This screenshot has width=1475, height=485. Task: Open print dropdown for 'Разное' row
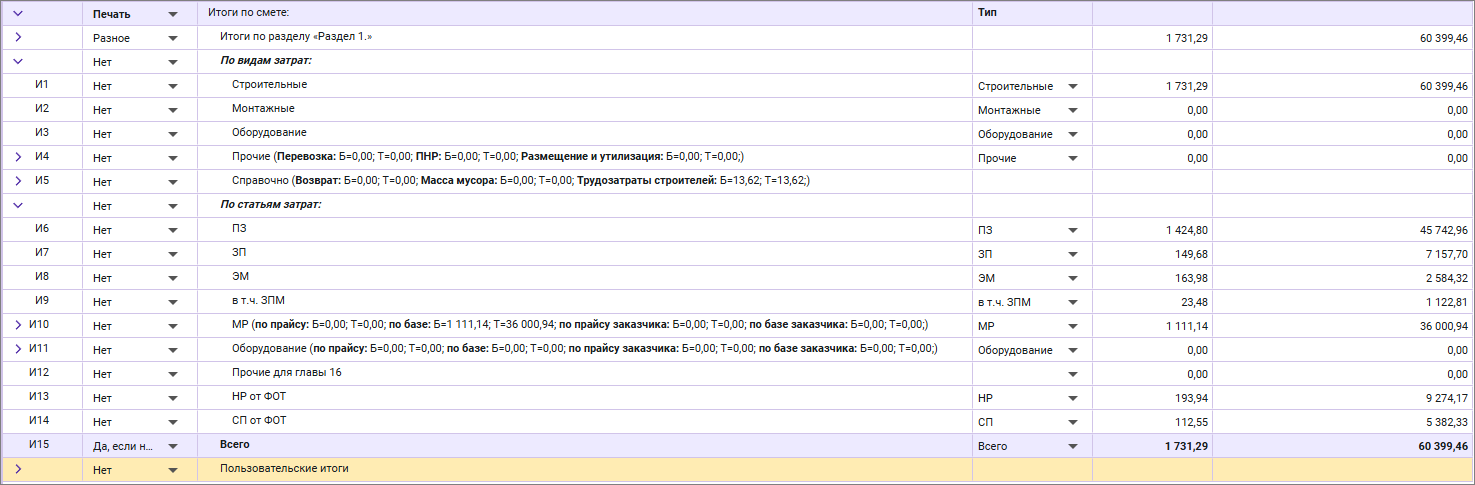[173, 38]
